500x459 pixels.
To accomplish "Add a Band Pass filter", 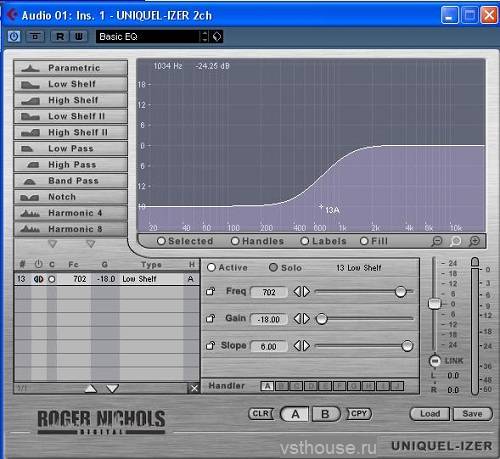I will point(71,181).
